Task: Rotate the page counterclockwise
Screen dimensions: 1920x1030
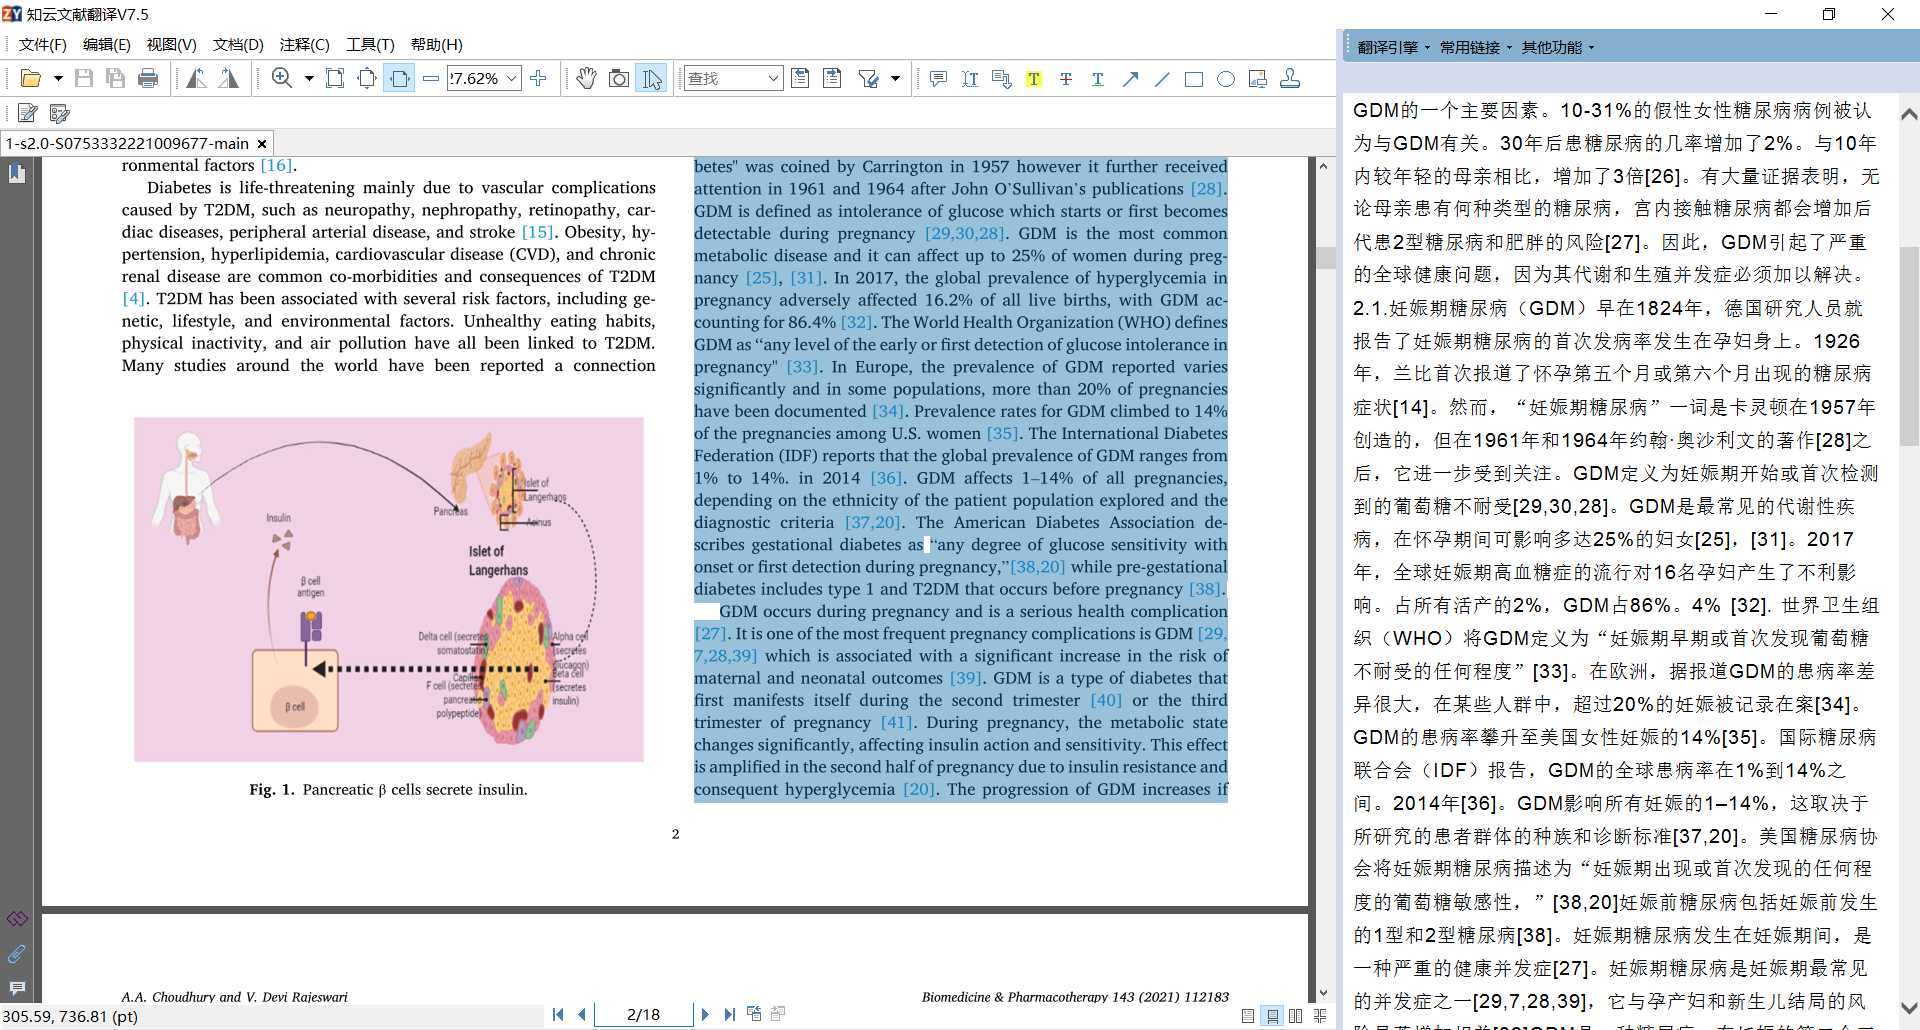Action: point(196,79)
